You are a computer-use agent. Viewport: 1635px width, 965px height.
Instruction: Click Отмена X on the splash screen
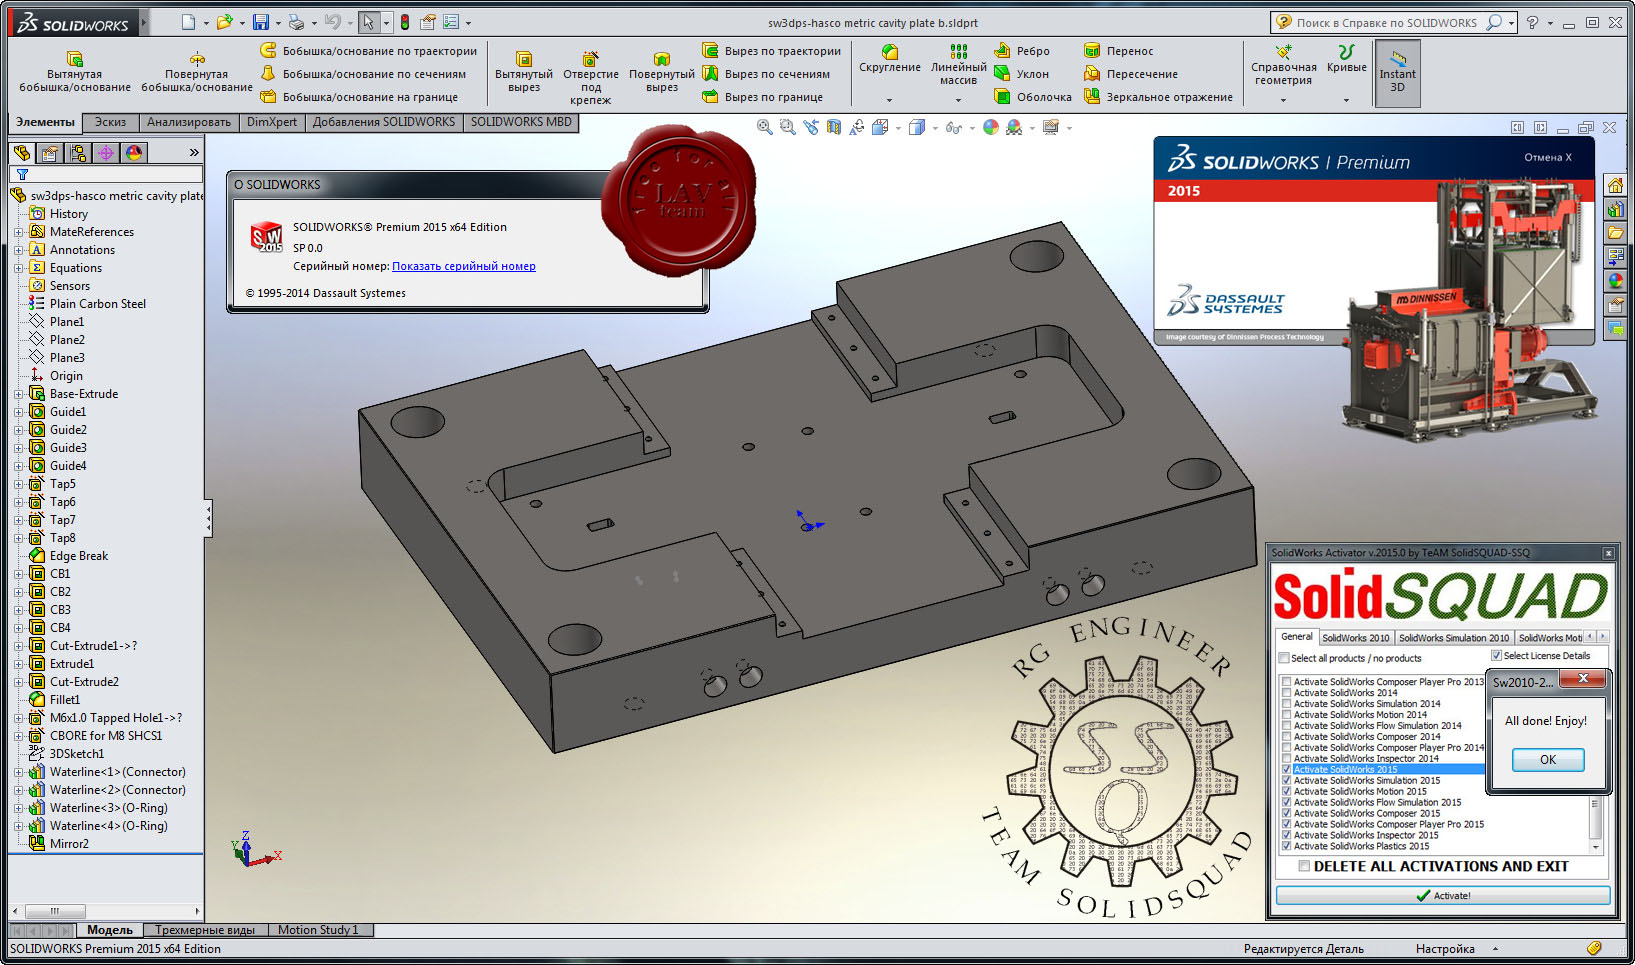[x=1547, y=158]
